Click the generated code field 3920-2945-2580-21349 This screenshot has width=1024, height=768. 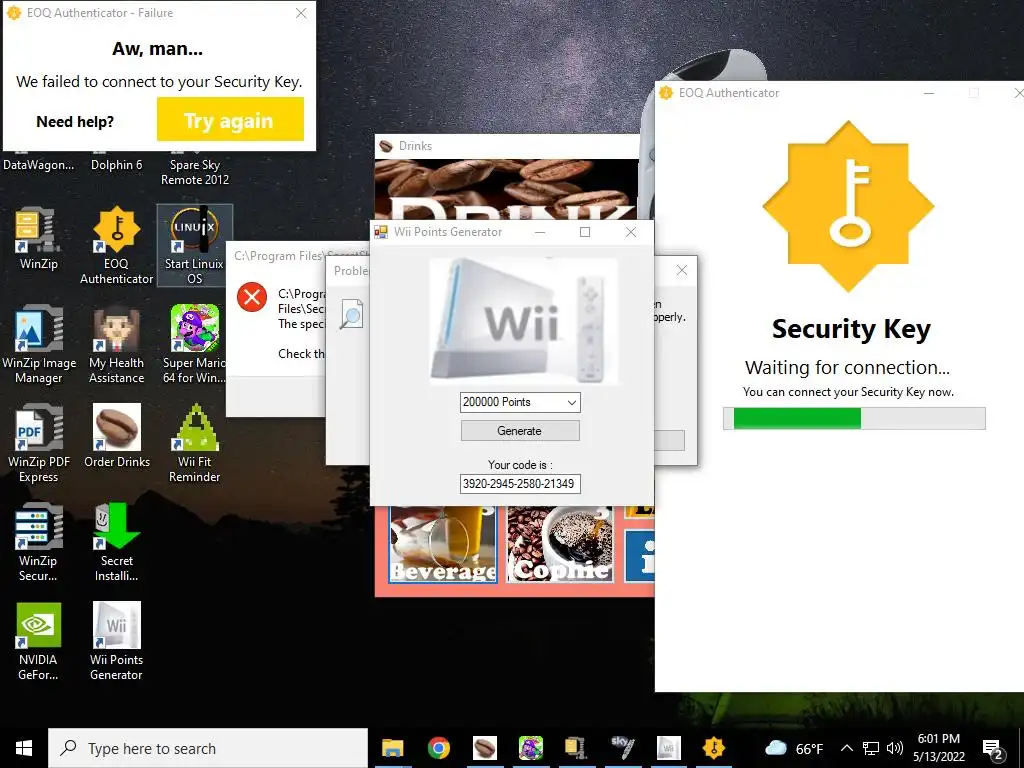[520, 484]
